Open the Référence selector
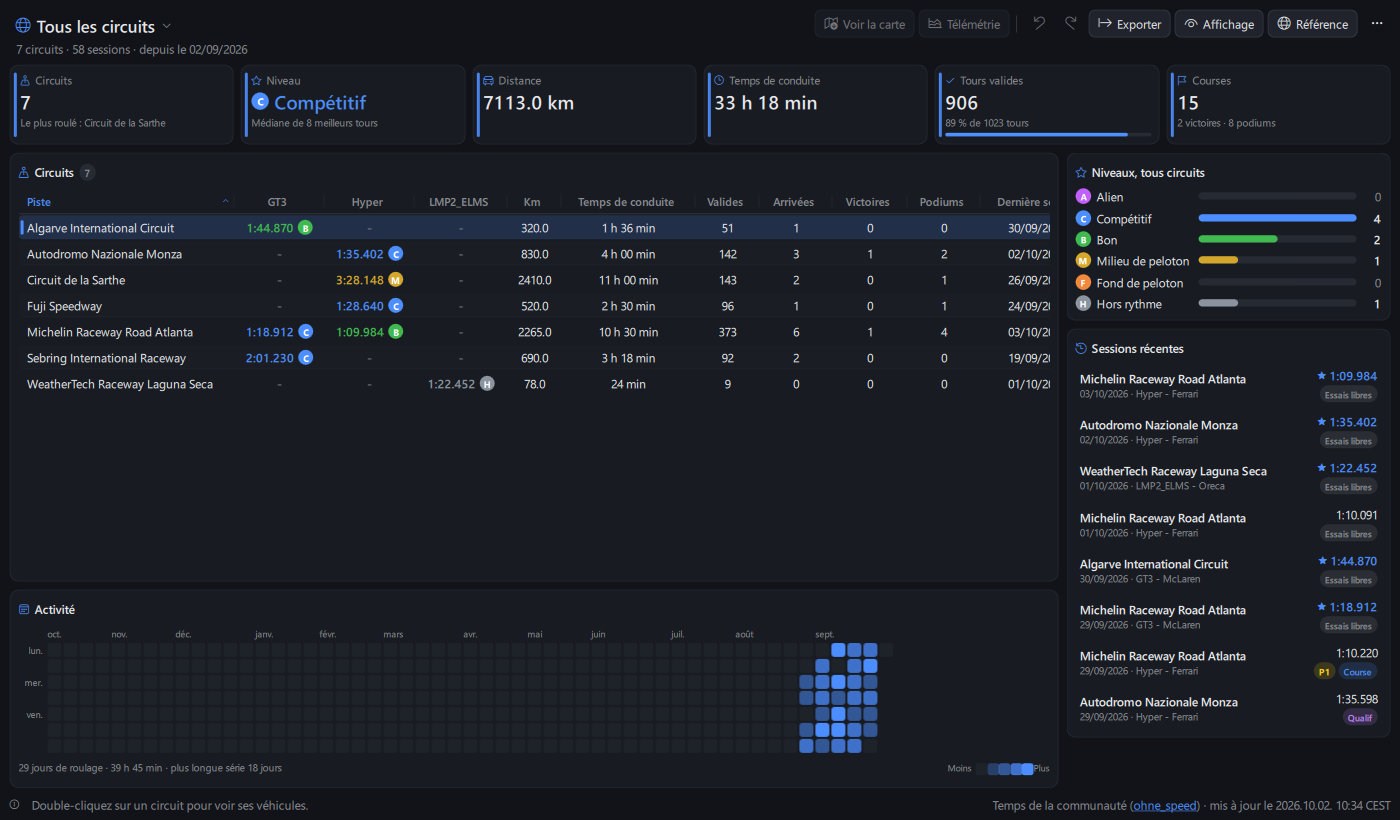The width and height of the screenshot is (1400, 820). pos(1312,24)
